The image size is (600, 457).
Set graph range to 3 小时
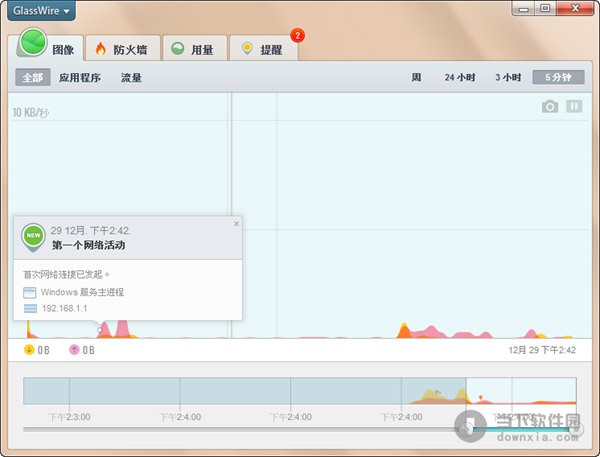[508, 77]
